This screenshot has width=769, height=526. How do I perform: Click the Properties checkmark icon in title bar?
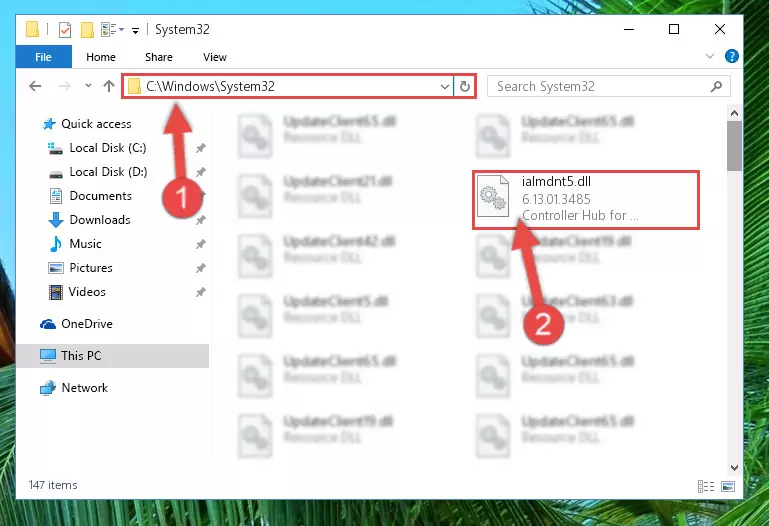pos(65,30)
